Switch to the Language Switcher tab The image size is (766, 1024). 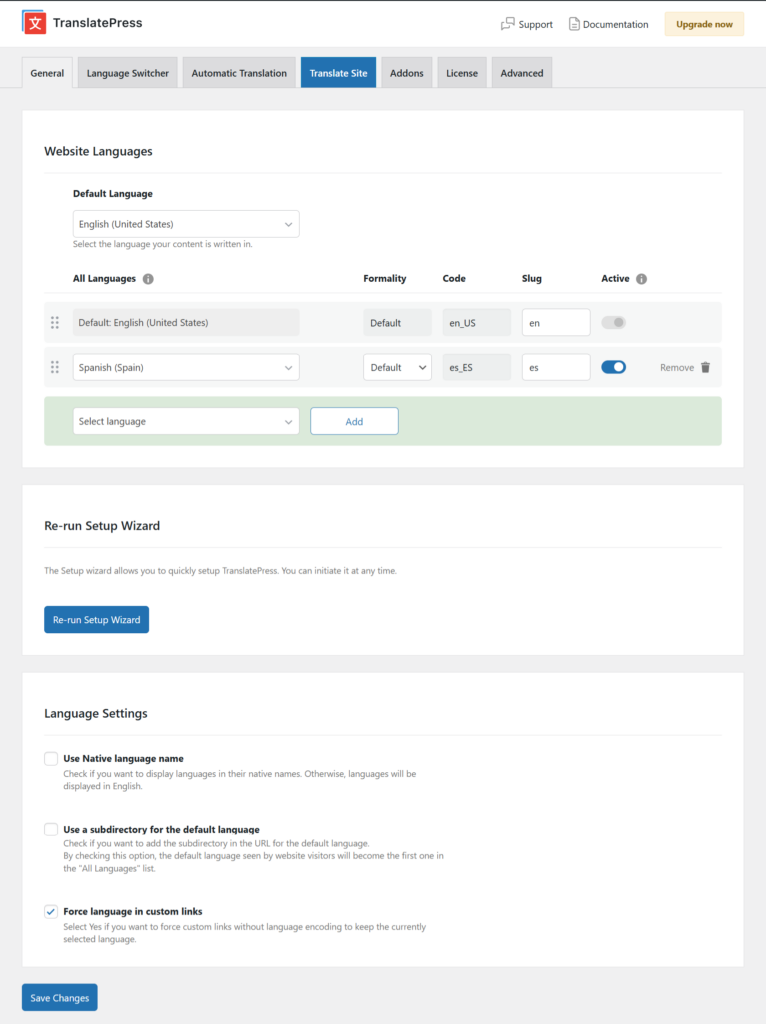coord(128,73)
